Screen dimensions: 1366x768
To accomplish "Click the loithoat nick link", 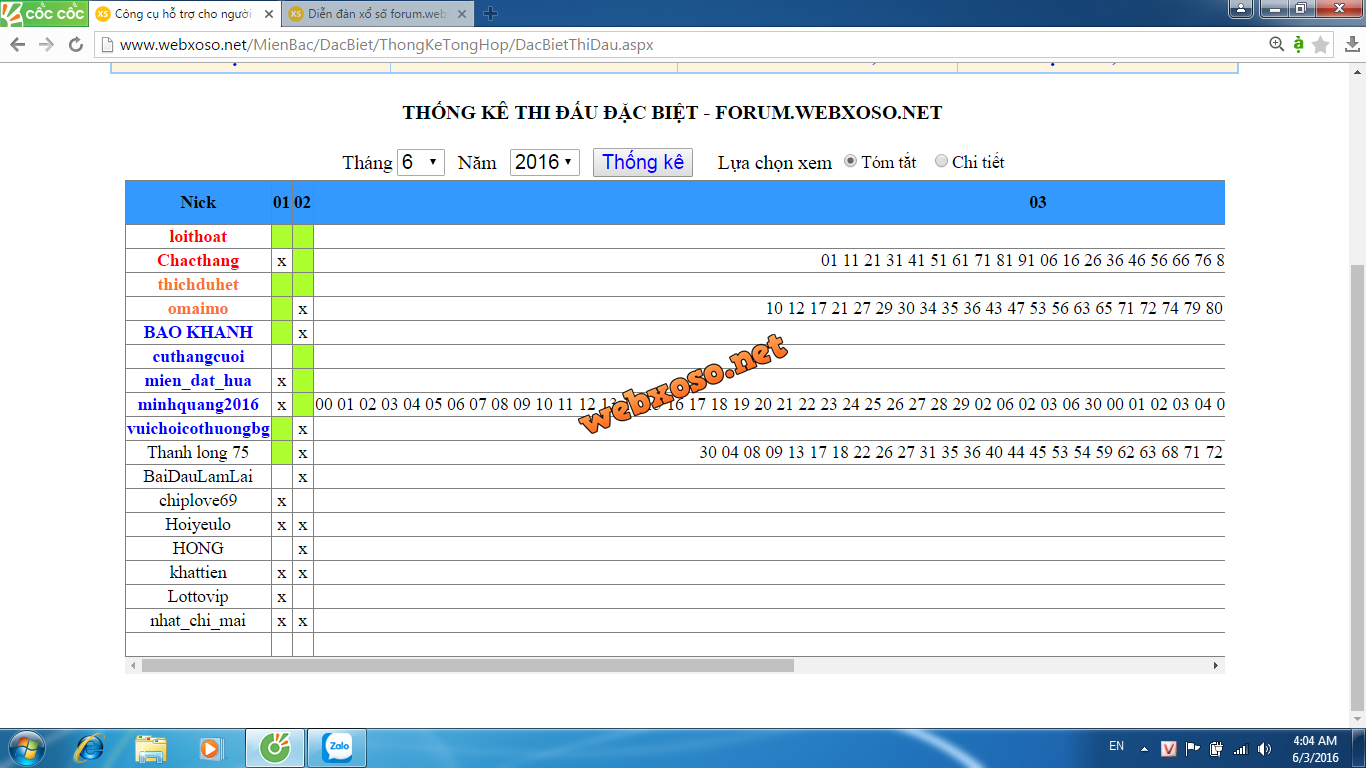I will tap(198, 237).
